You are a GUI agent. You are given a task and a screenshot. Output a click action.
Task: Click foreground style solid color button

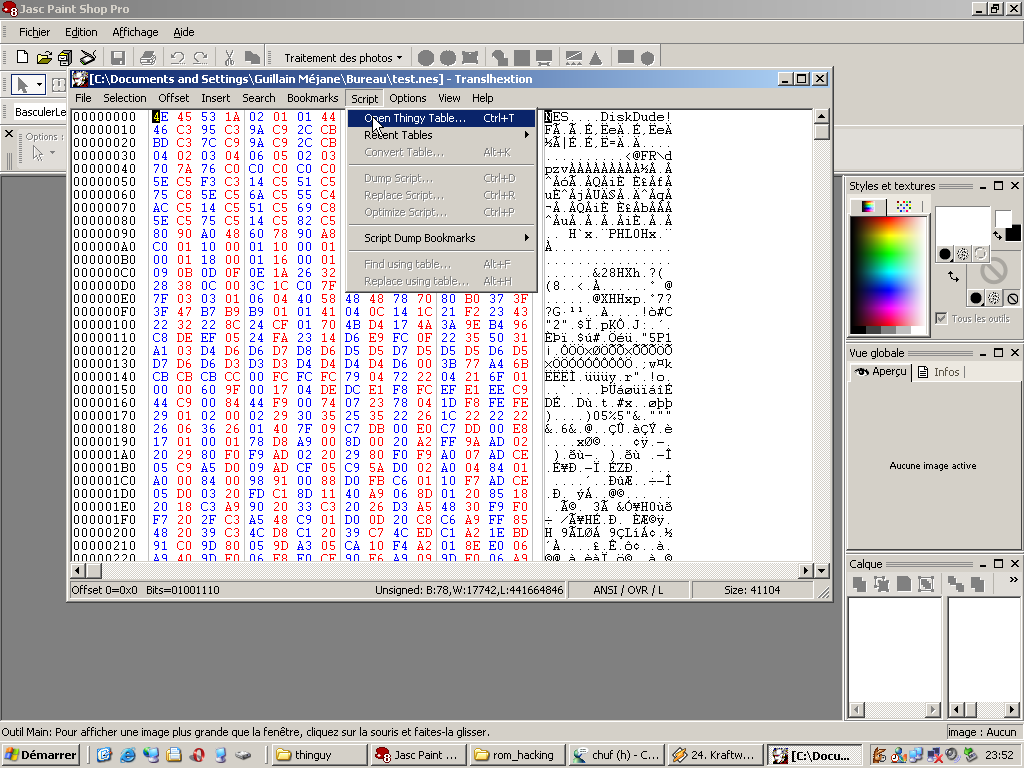(944, 254)
